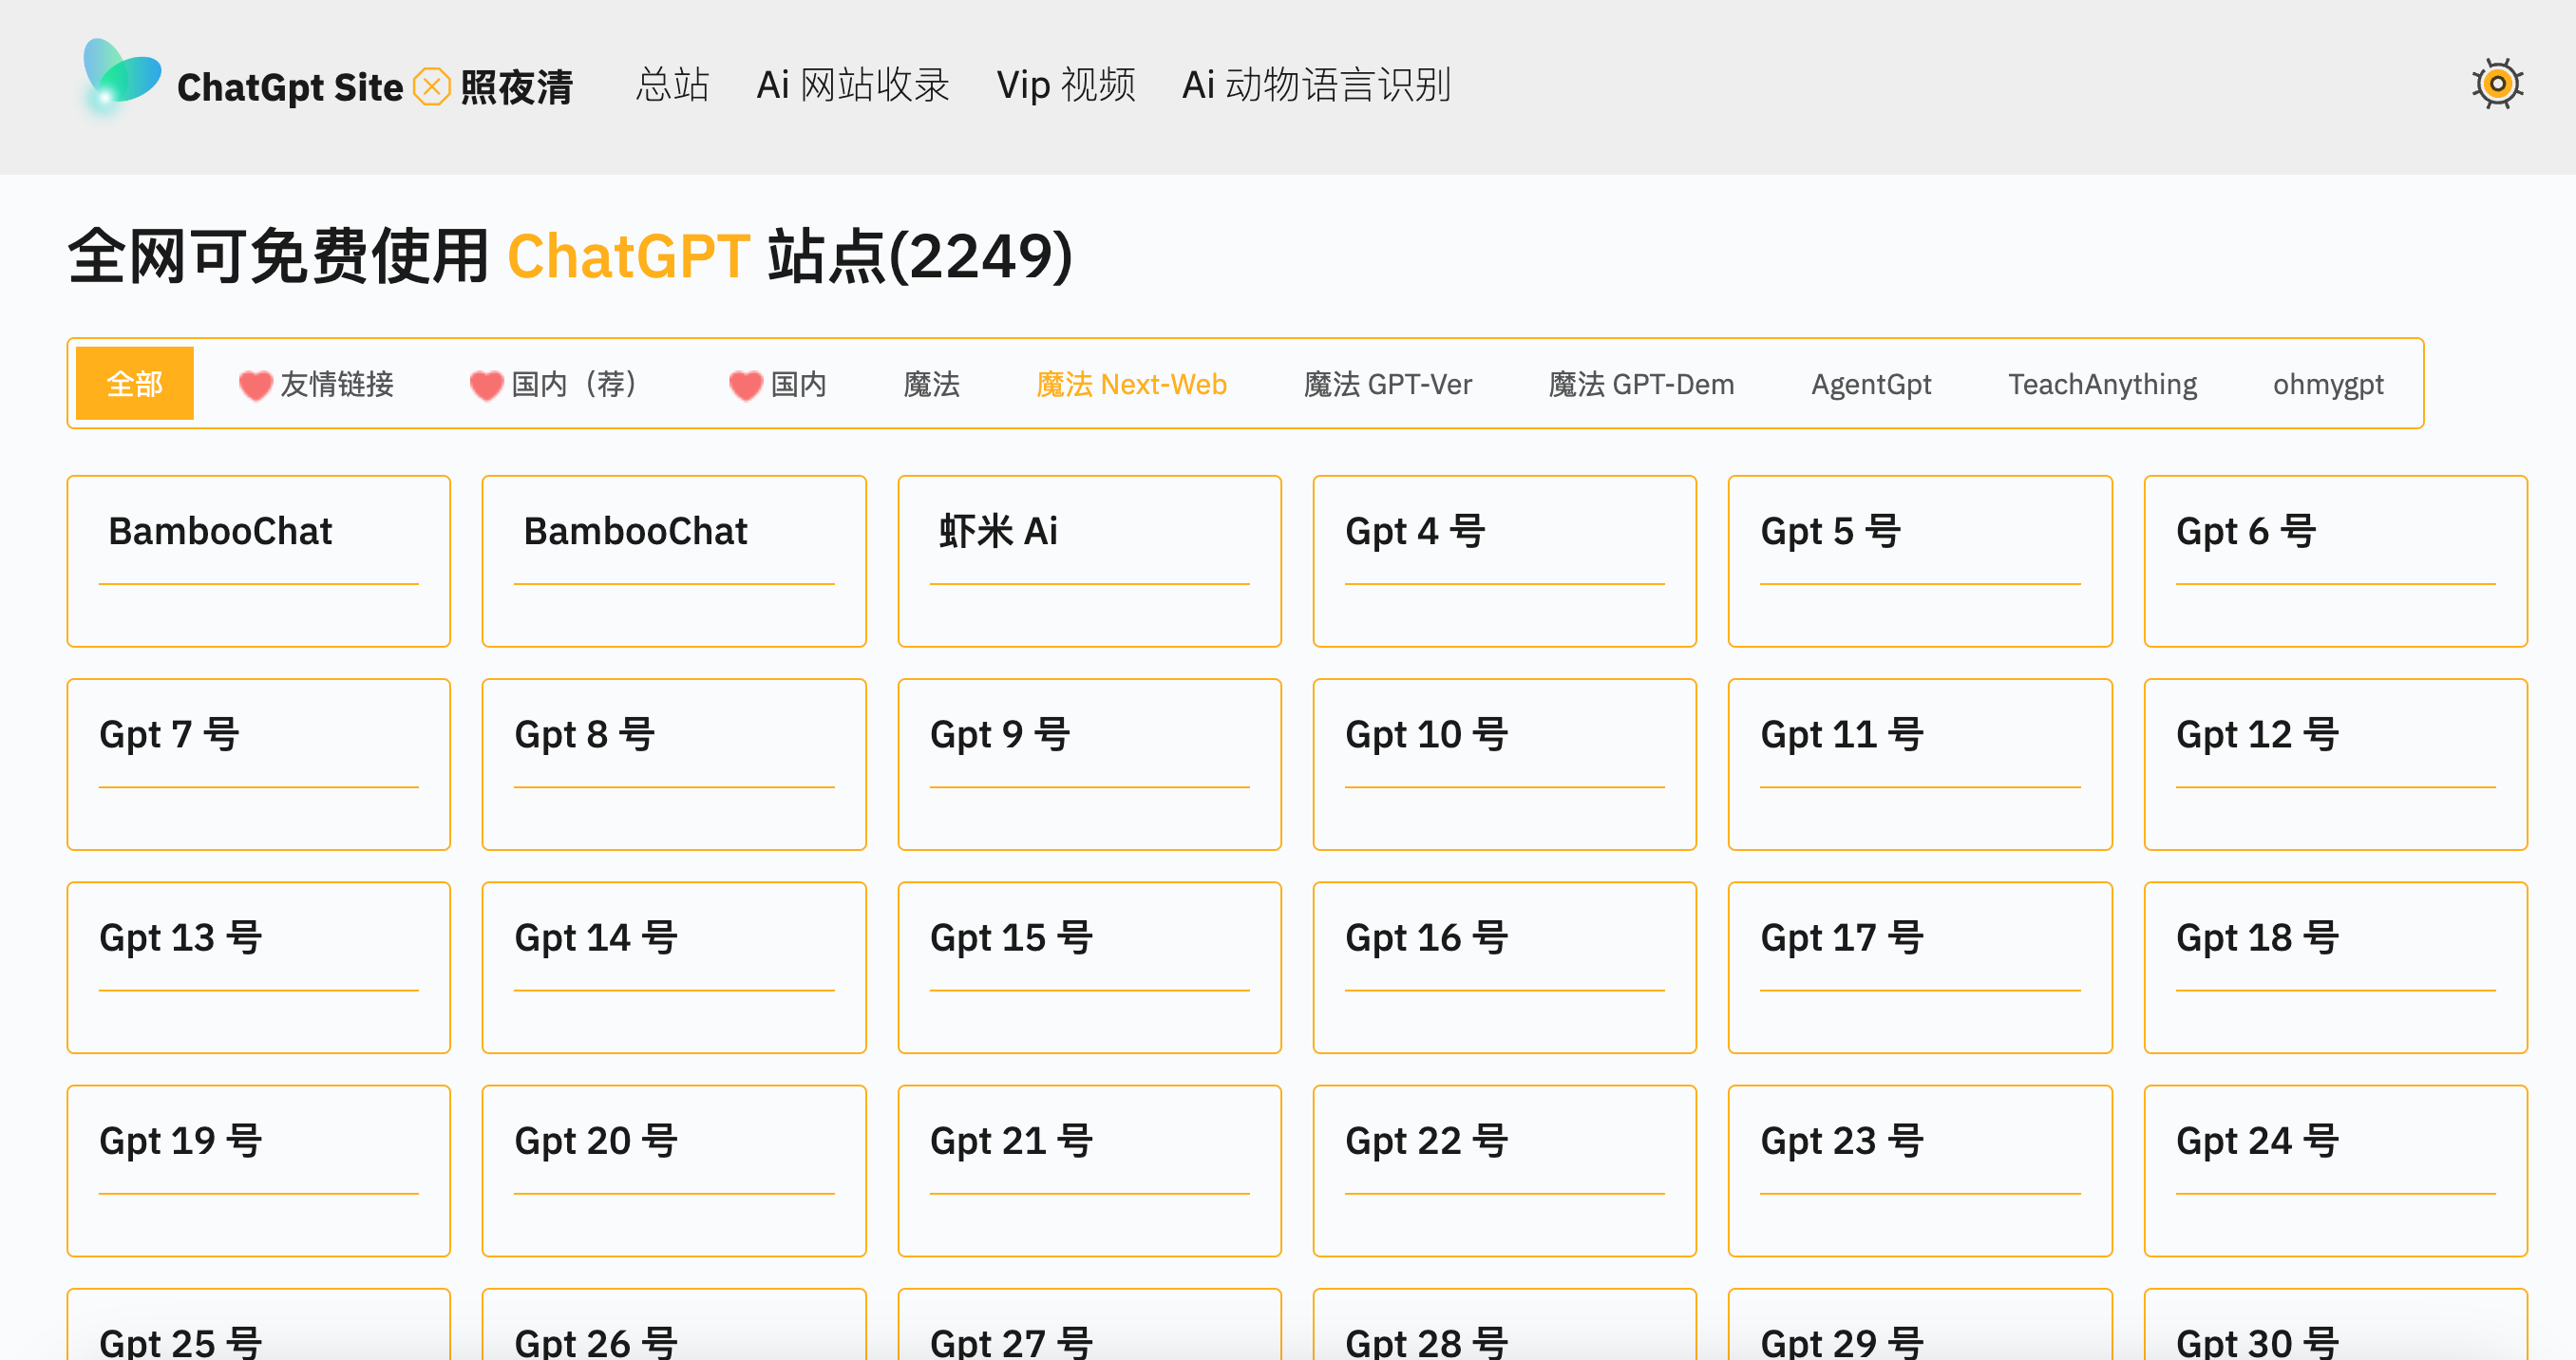Image resolution: width=2576 pixels, height=1360 pixels.
Task: Select the 全部 filter
Action: click(134, 382)
